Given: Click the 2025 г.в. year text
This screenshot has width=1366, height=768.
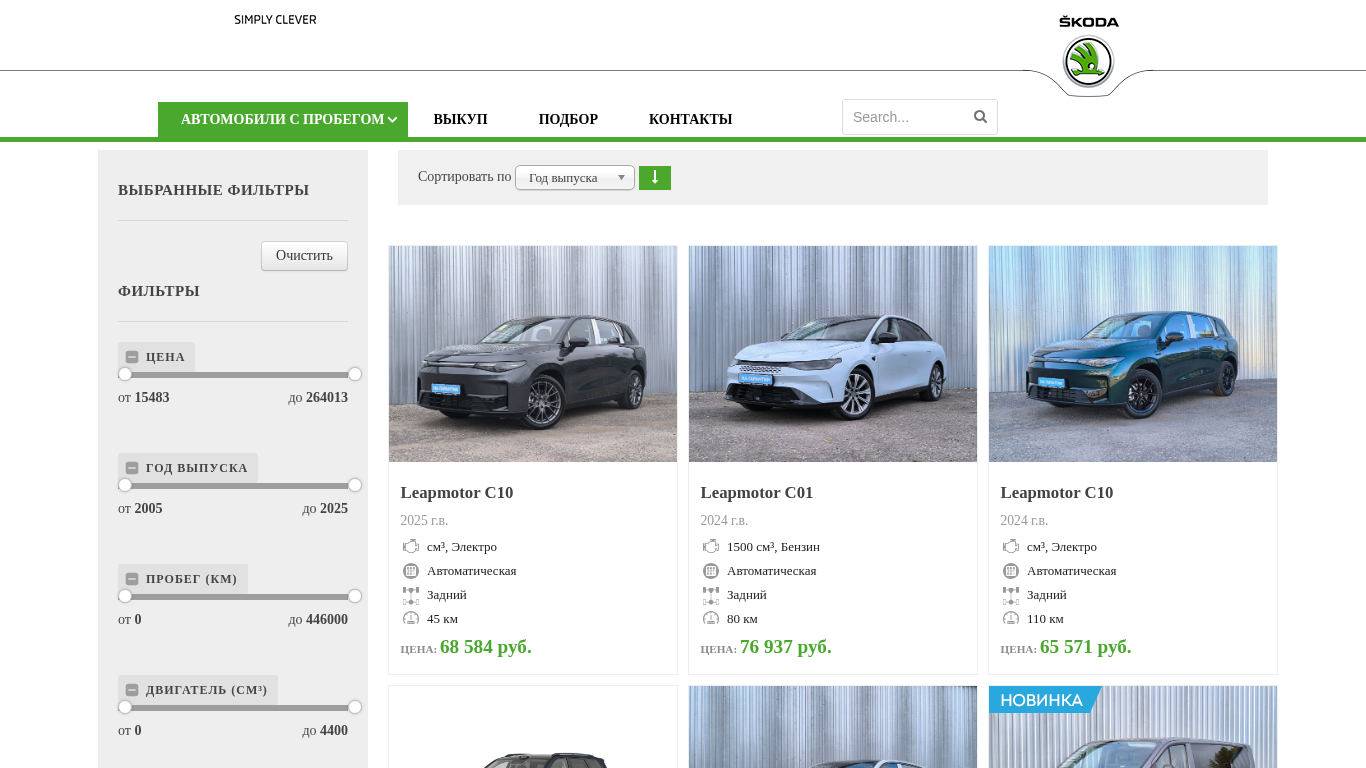Looking at the screenshot, I should [x=425, y=521].
